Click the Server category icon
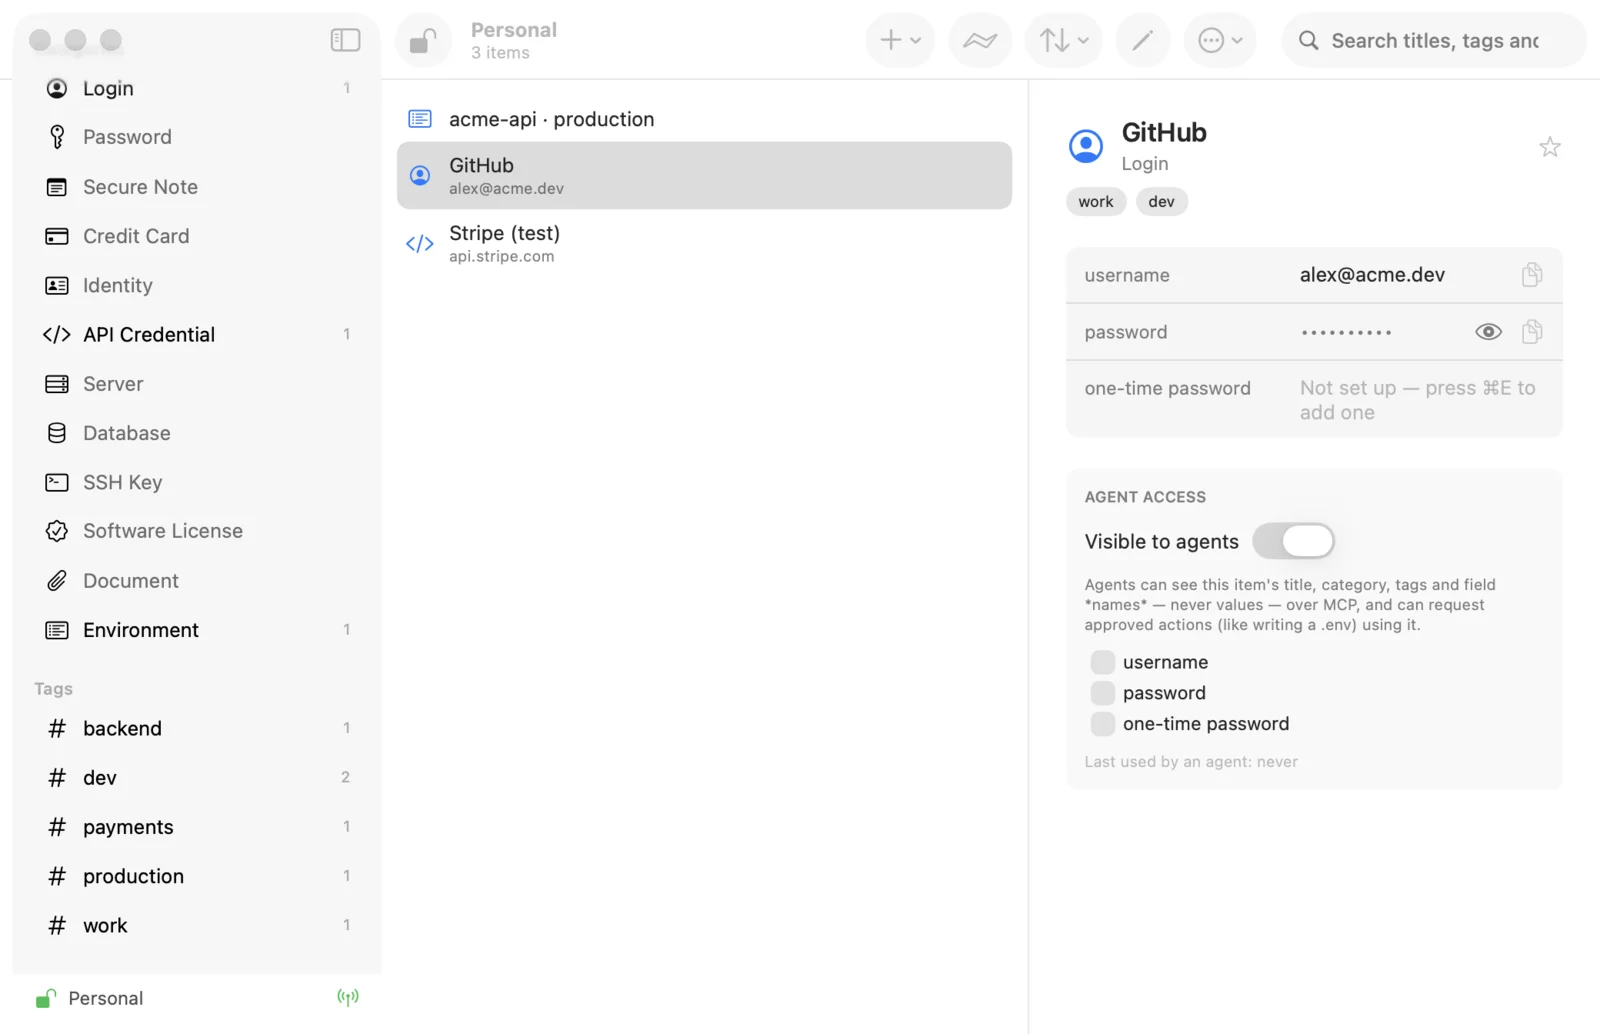 (x=57, y=384)
